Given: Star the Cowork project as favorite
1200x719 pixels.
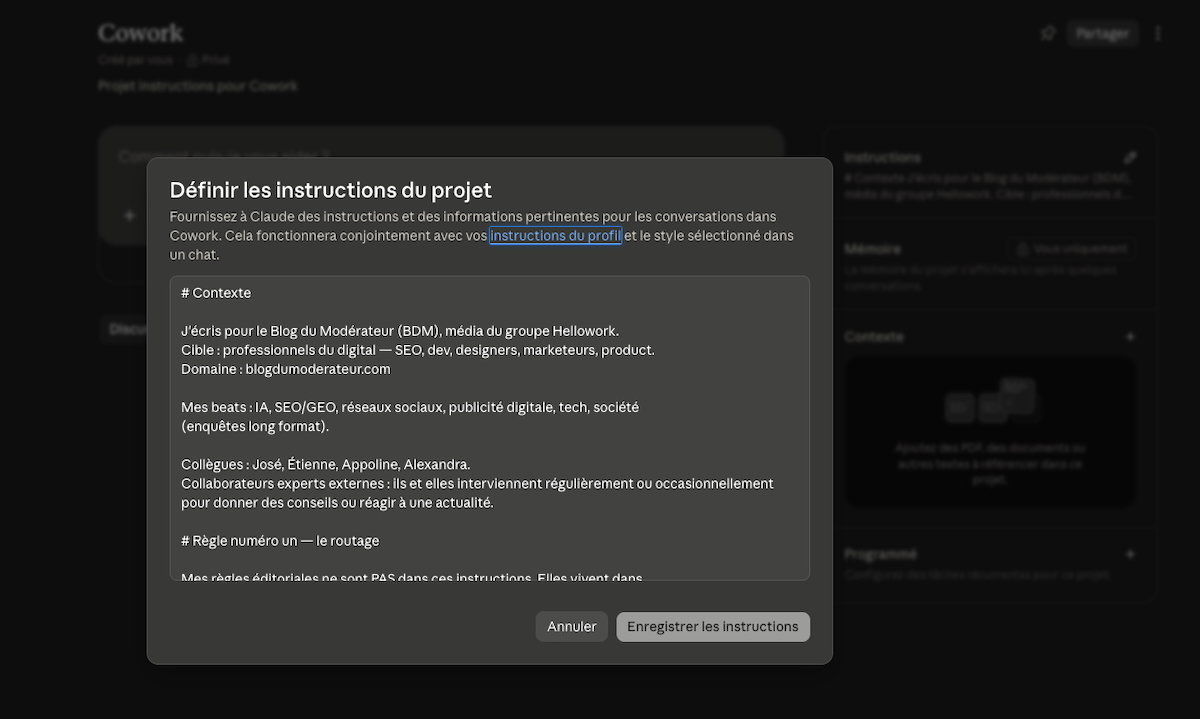Looking at the screenshot, I should coord(1048,33).
